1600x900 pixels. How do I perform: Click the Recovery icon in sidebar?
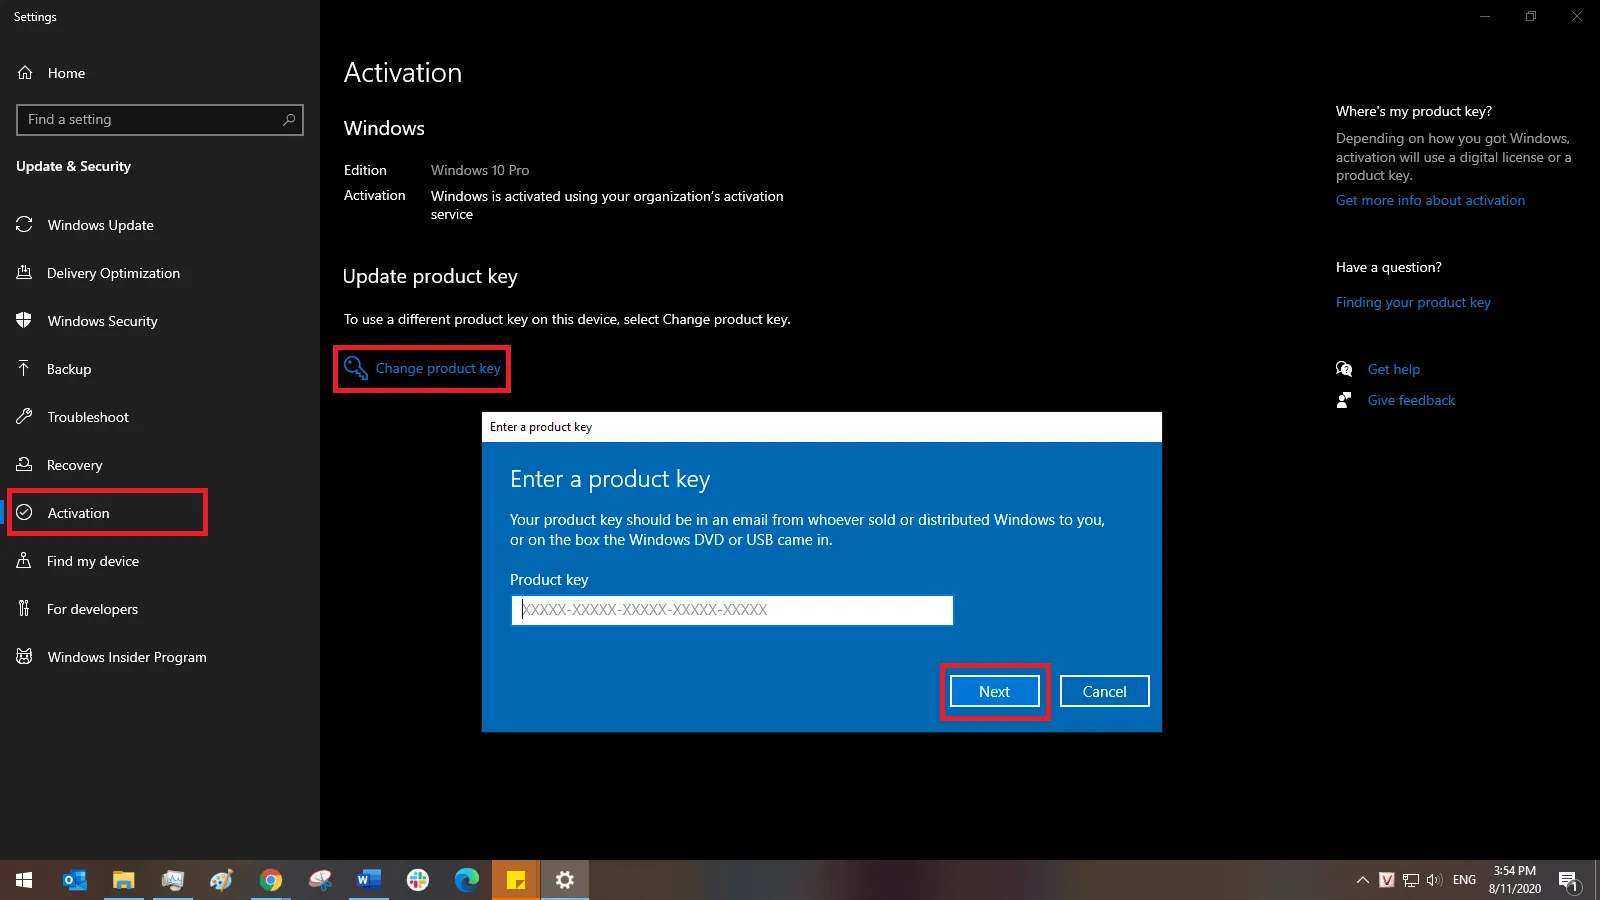tap(25, 465)
